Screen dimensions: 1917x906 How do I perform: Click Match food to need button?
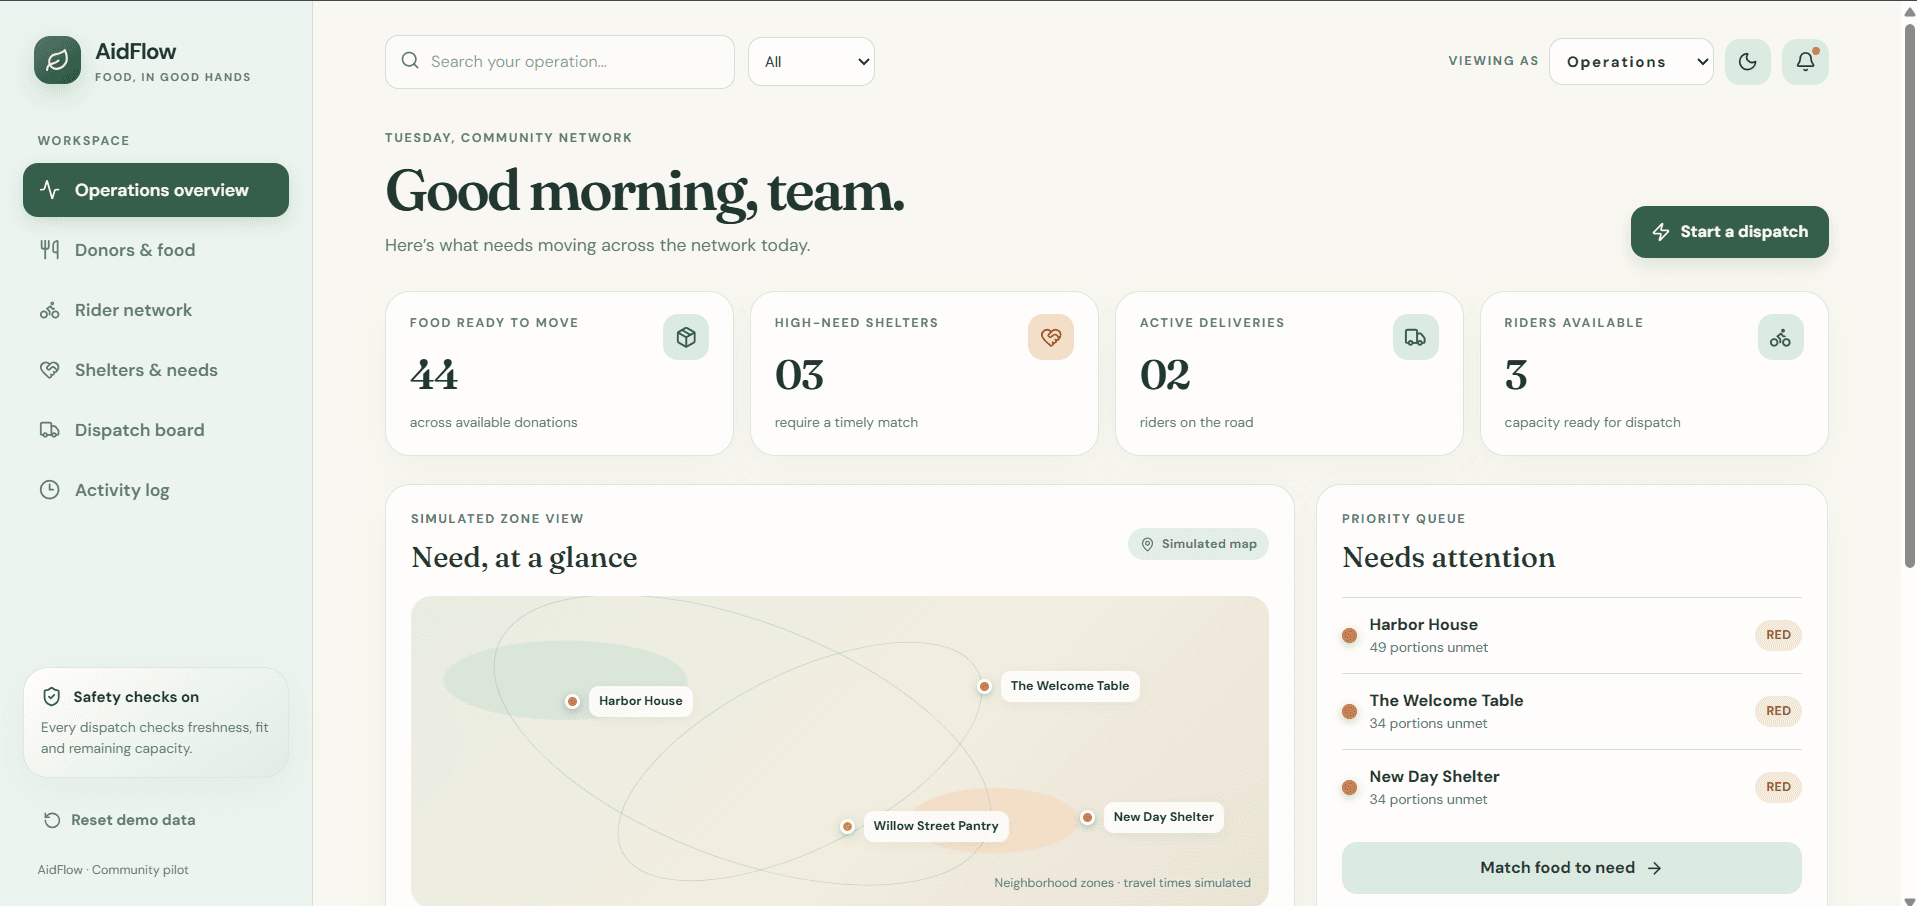(x=1571, y=868)
